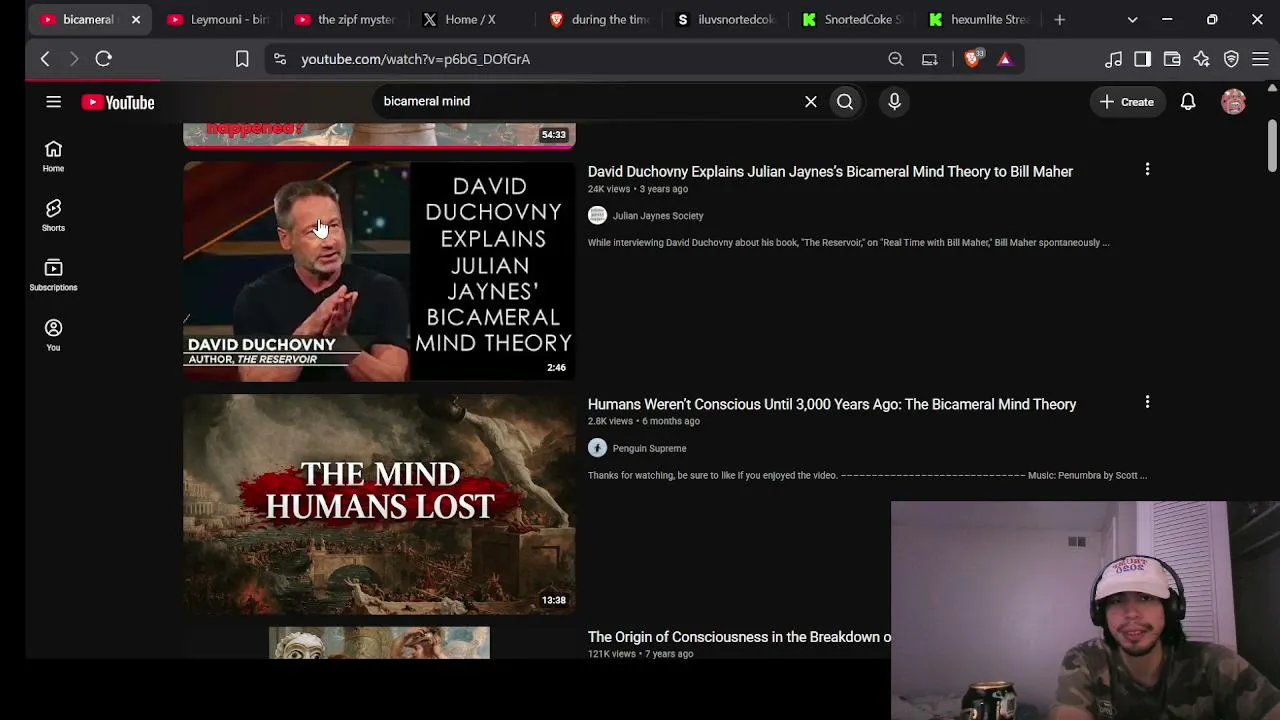1280x720 pixels.
Task: Open the browser main menu
Action: (x=1260, y=59)
